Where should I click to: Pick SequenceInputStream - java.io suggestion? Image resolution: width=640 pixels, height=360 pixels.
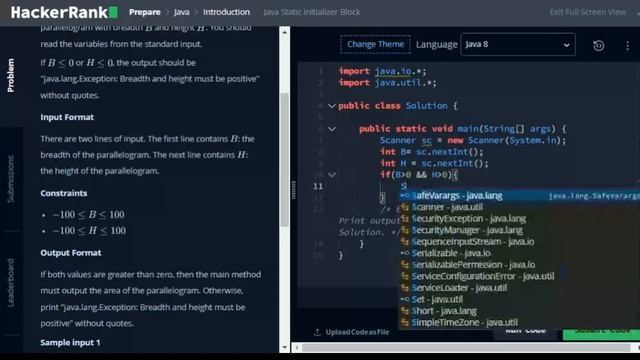tap(519, 242)
